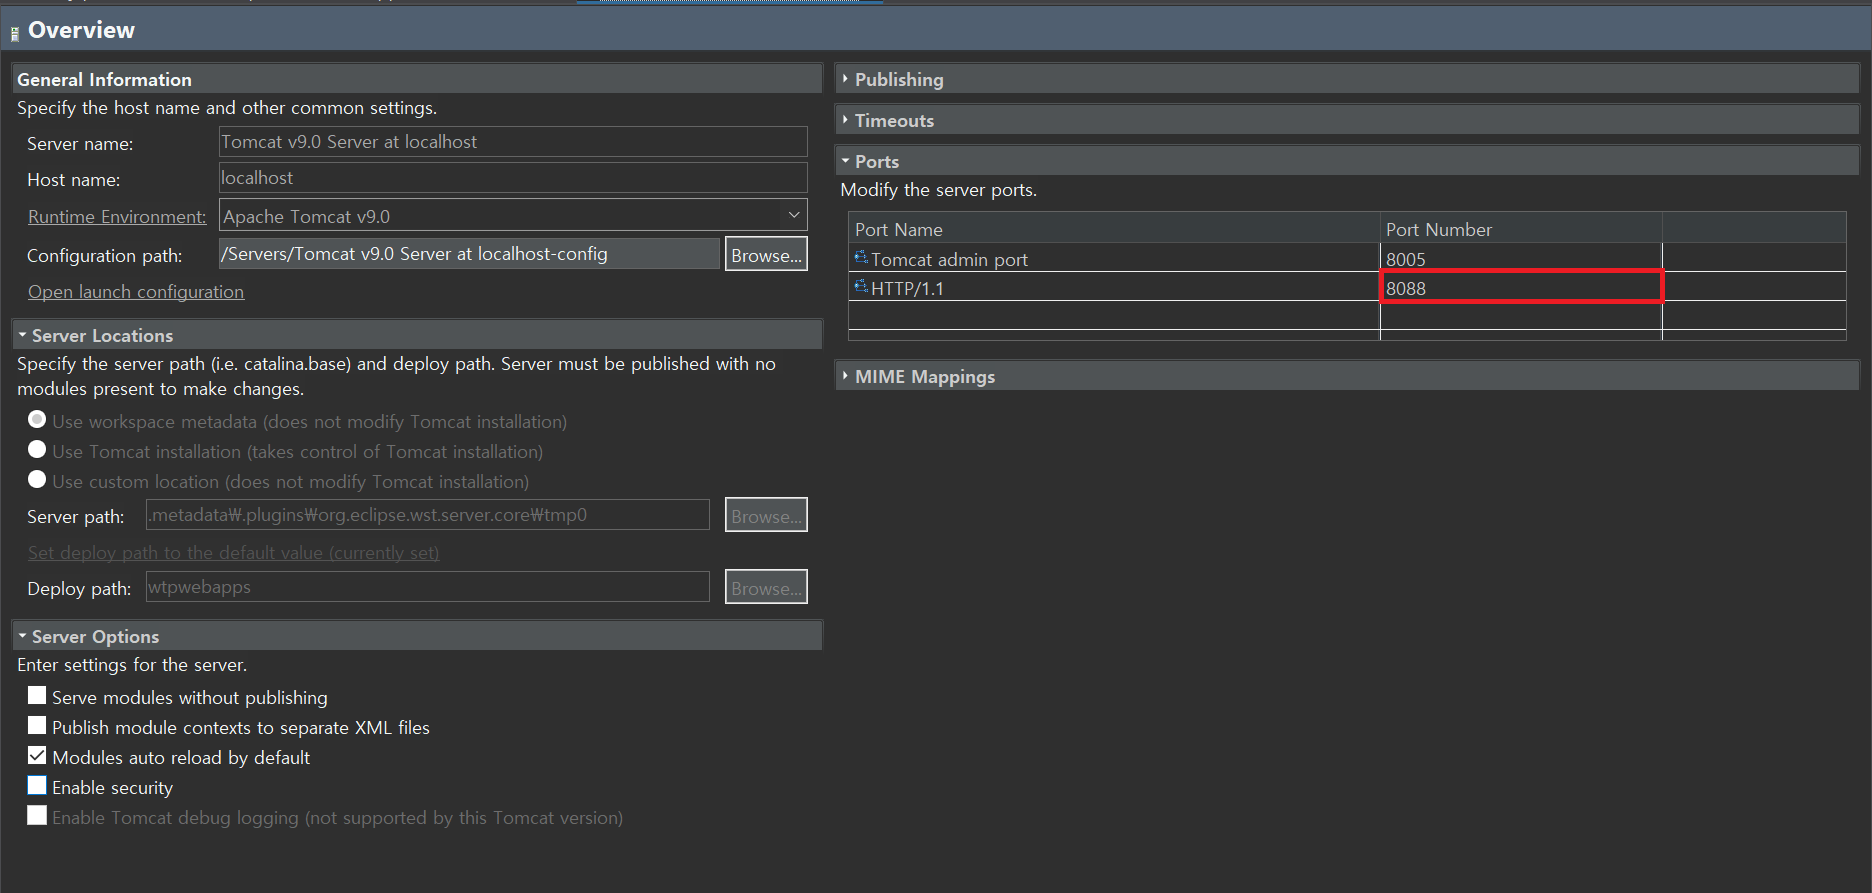Click the Port Name column header
Viewport: 1872px width, 893px height.
pos(1114,229)
